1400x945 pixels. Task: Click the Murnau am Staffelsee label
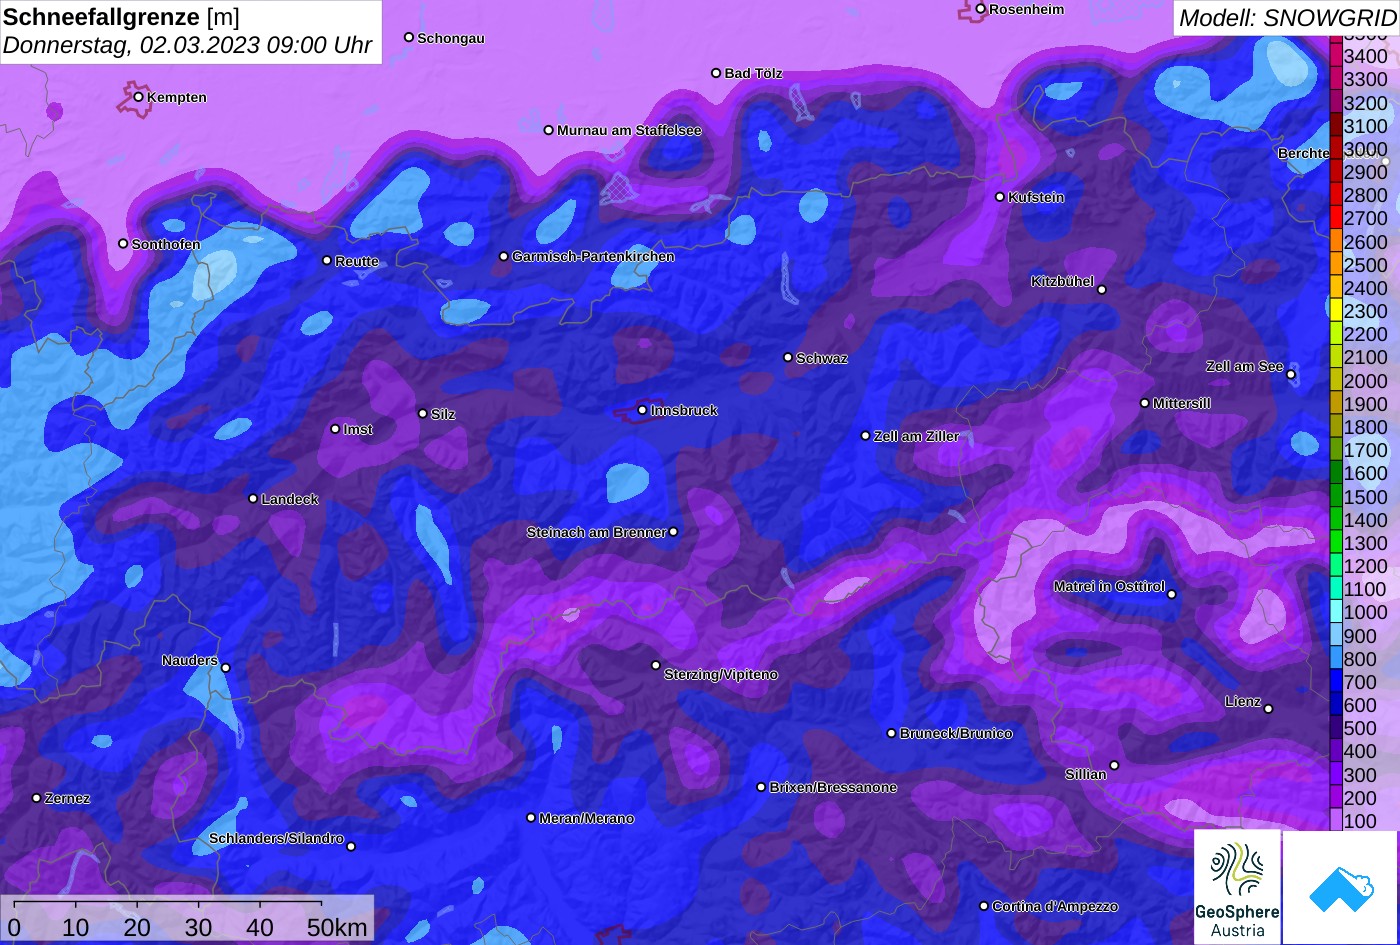tap(629, 130)
